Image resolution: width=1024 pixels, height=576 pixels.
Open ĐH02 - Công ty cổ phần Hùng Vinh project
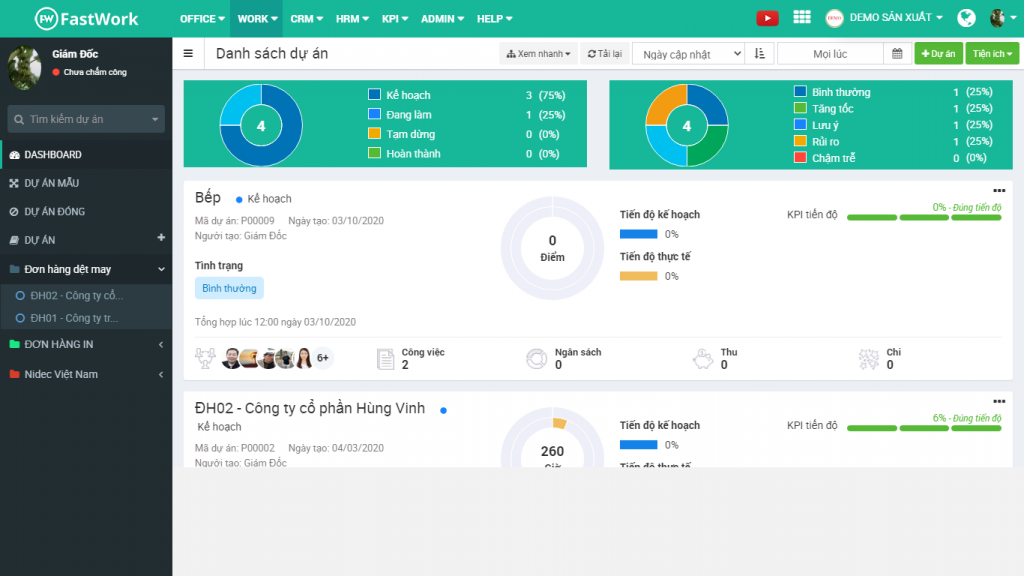(310, 408)
